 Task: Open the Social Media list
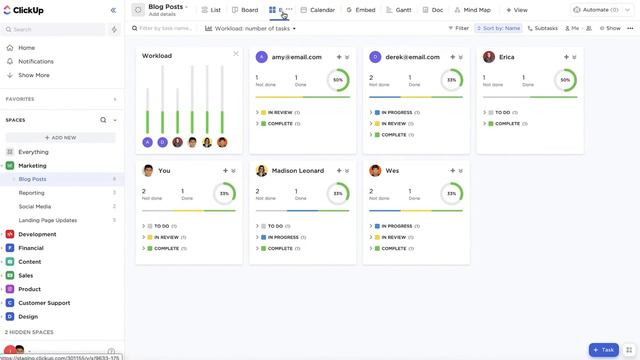tap(35, 207)
